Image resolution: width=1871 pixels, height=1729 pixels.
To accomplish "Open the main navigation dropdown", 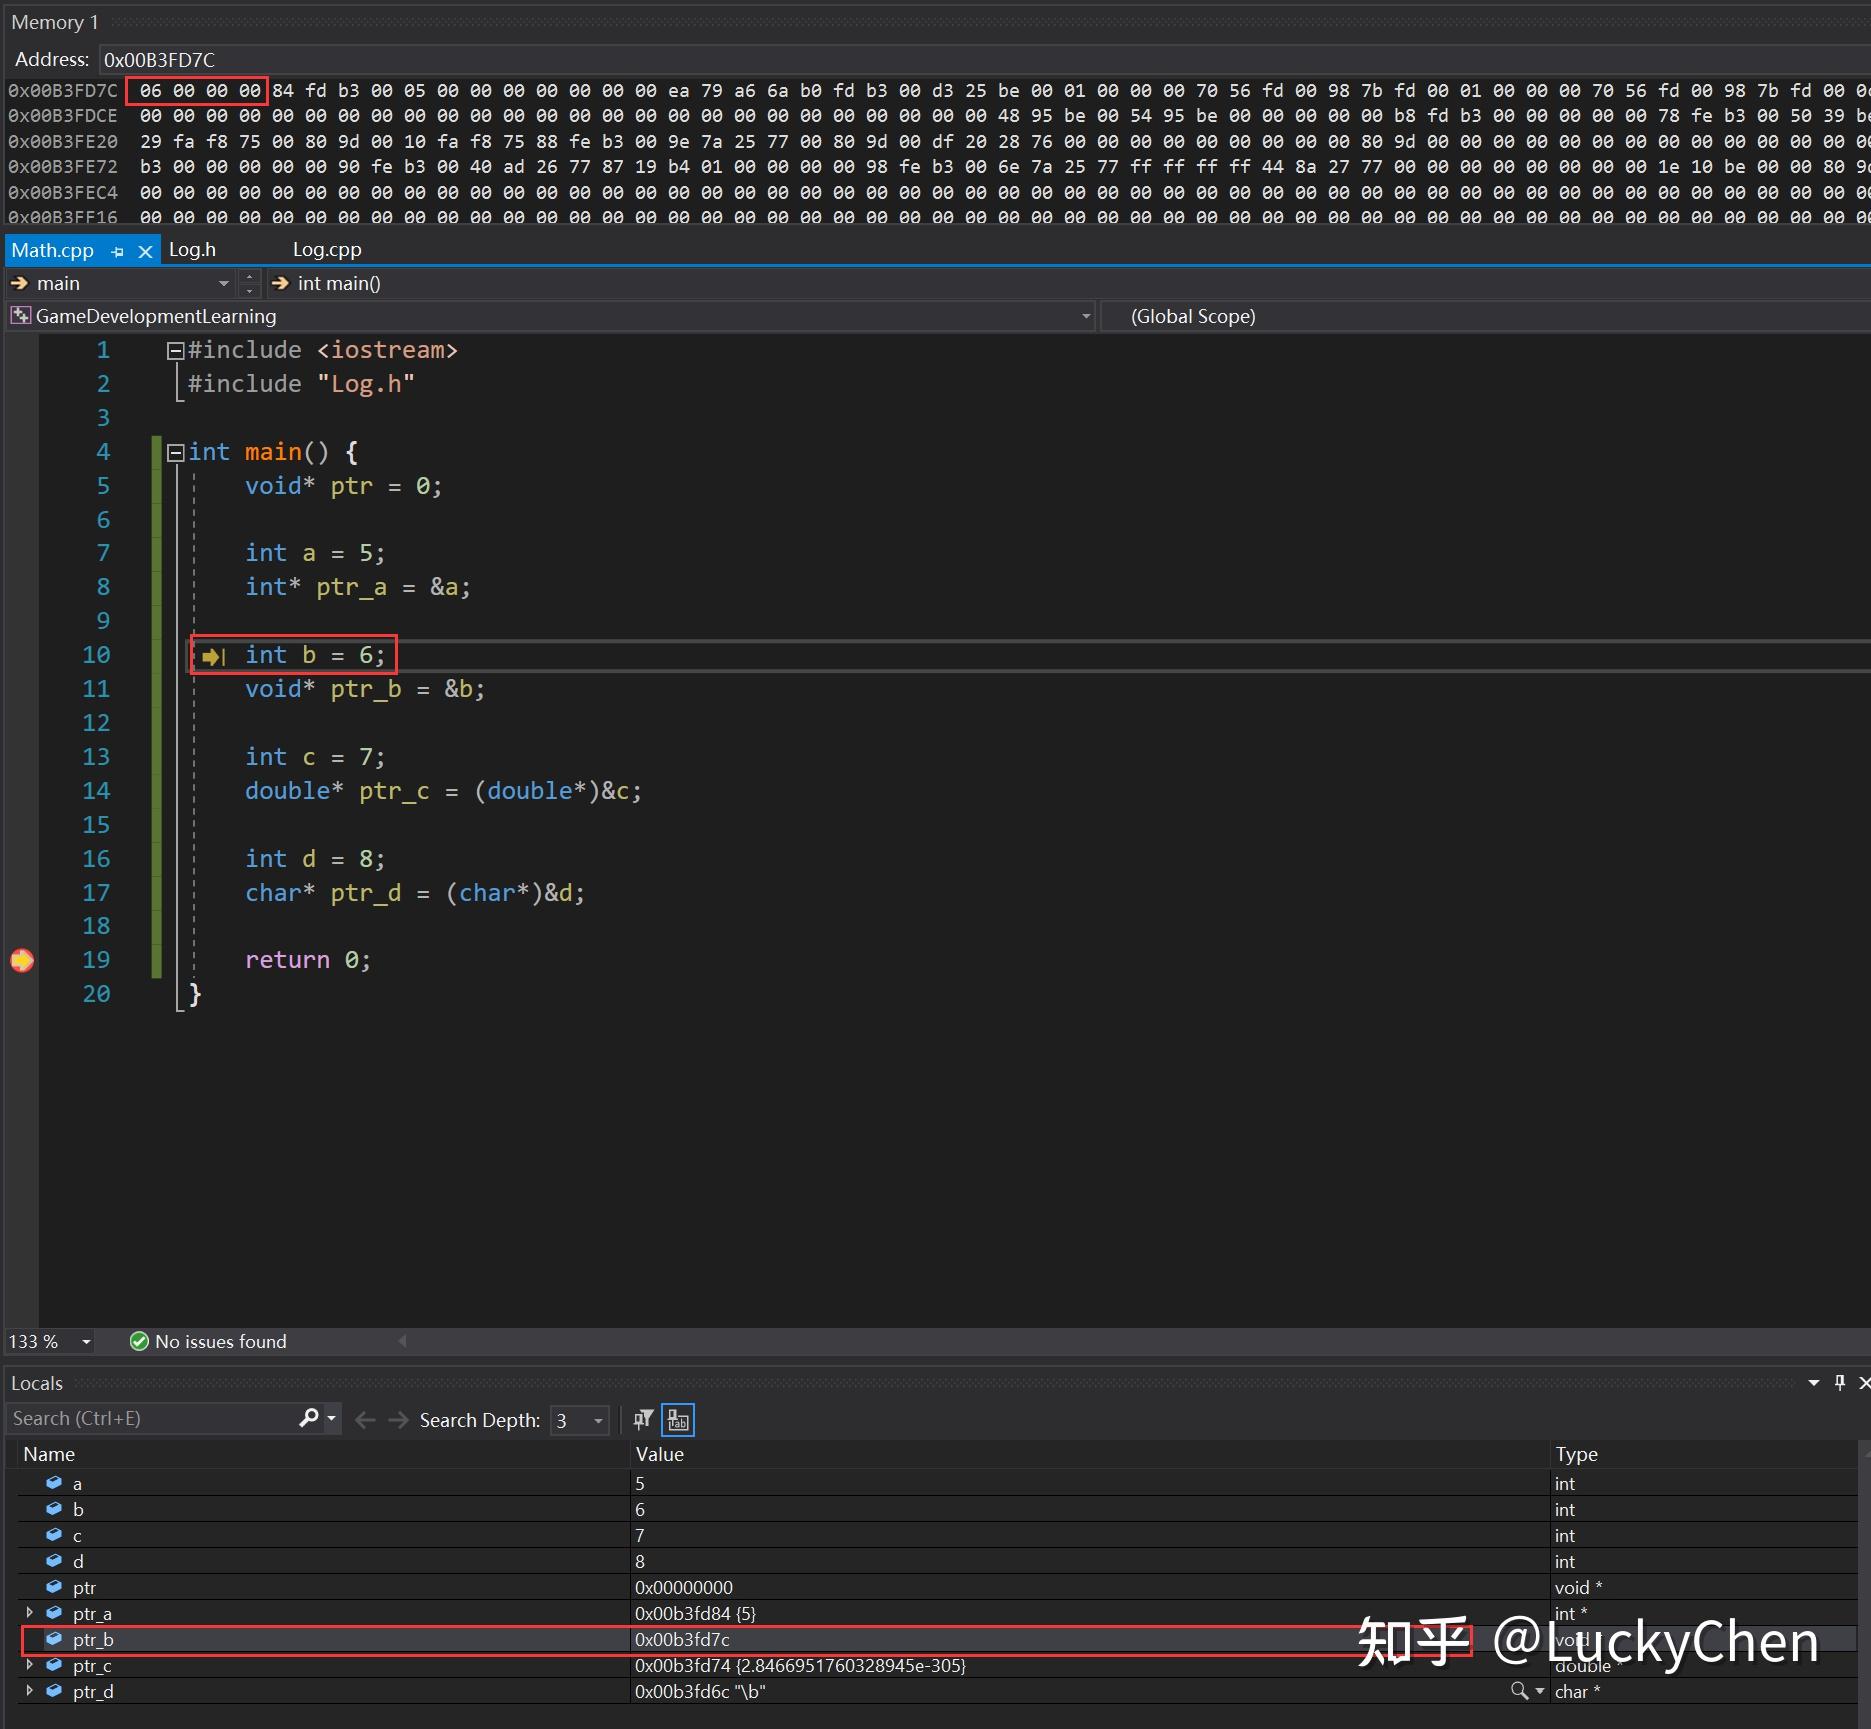I will tap(223, 283).
